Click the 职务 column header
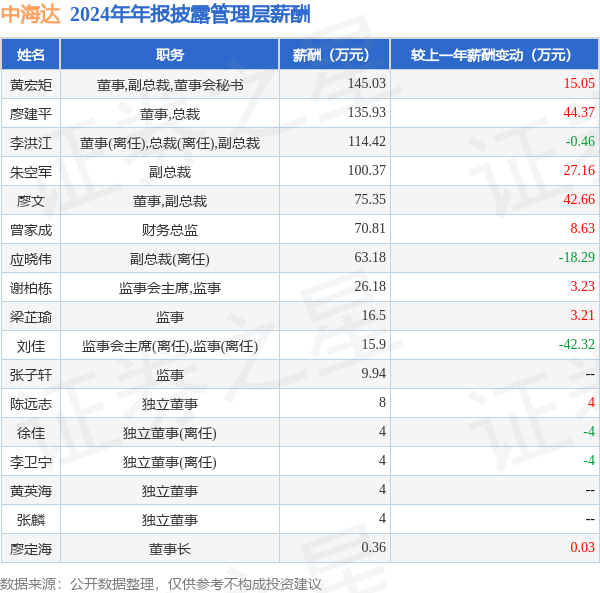Viewport: 600px width, 593px height. pos(170,55)
